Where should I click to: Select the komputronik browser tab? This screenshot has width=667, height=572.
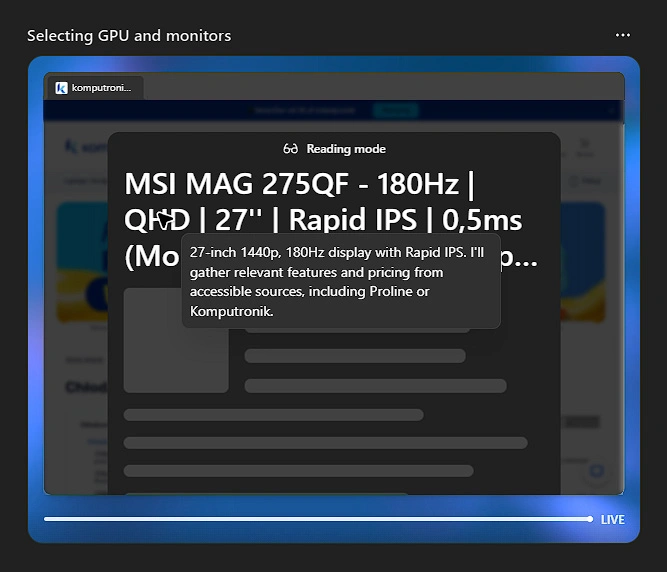click(95, 88)
